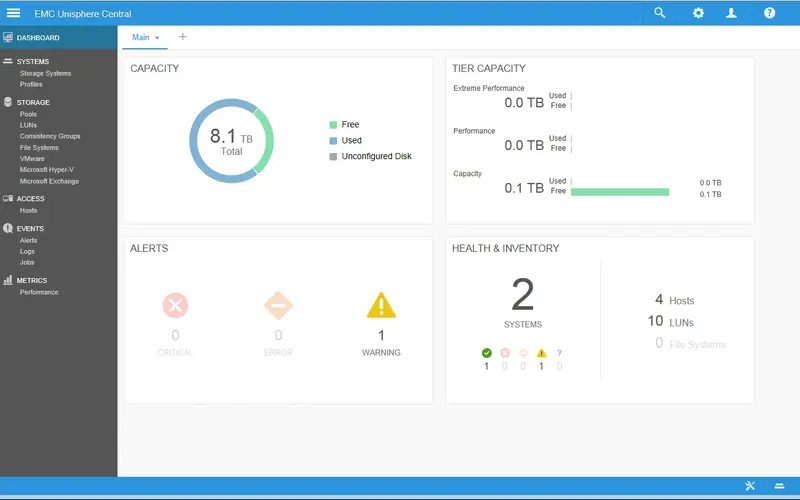
Task: Open Microsoft Exchange view
Action: (49, 181)
